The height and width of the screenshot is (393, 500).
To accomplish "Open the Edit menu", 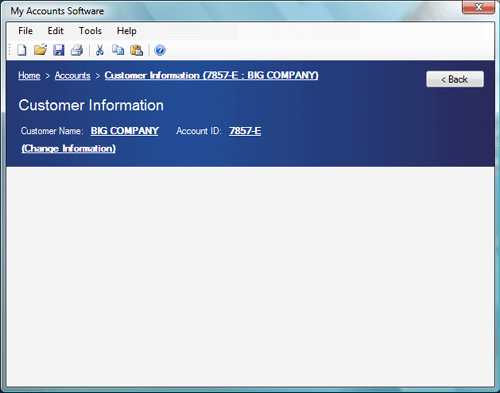I will 55,31.
